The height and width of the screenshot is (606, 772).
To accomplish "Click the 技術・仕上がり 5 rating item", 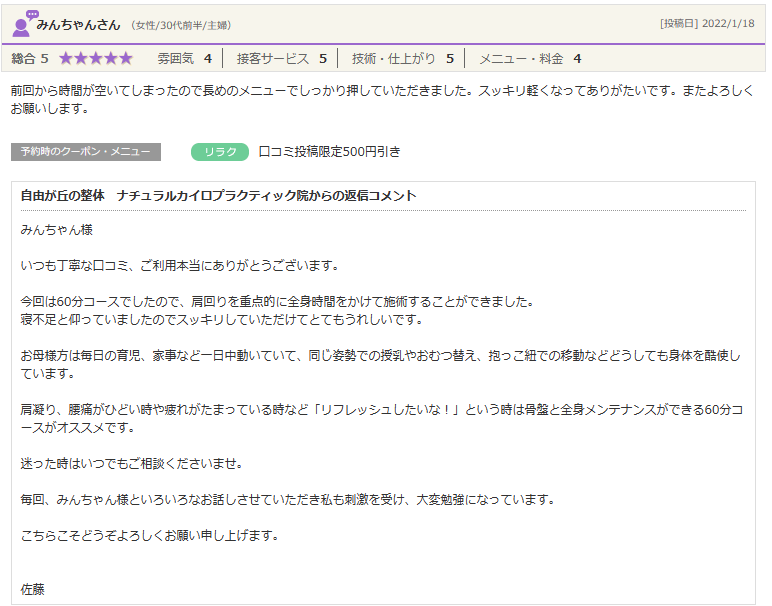I will pos(402,59).
